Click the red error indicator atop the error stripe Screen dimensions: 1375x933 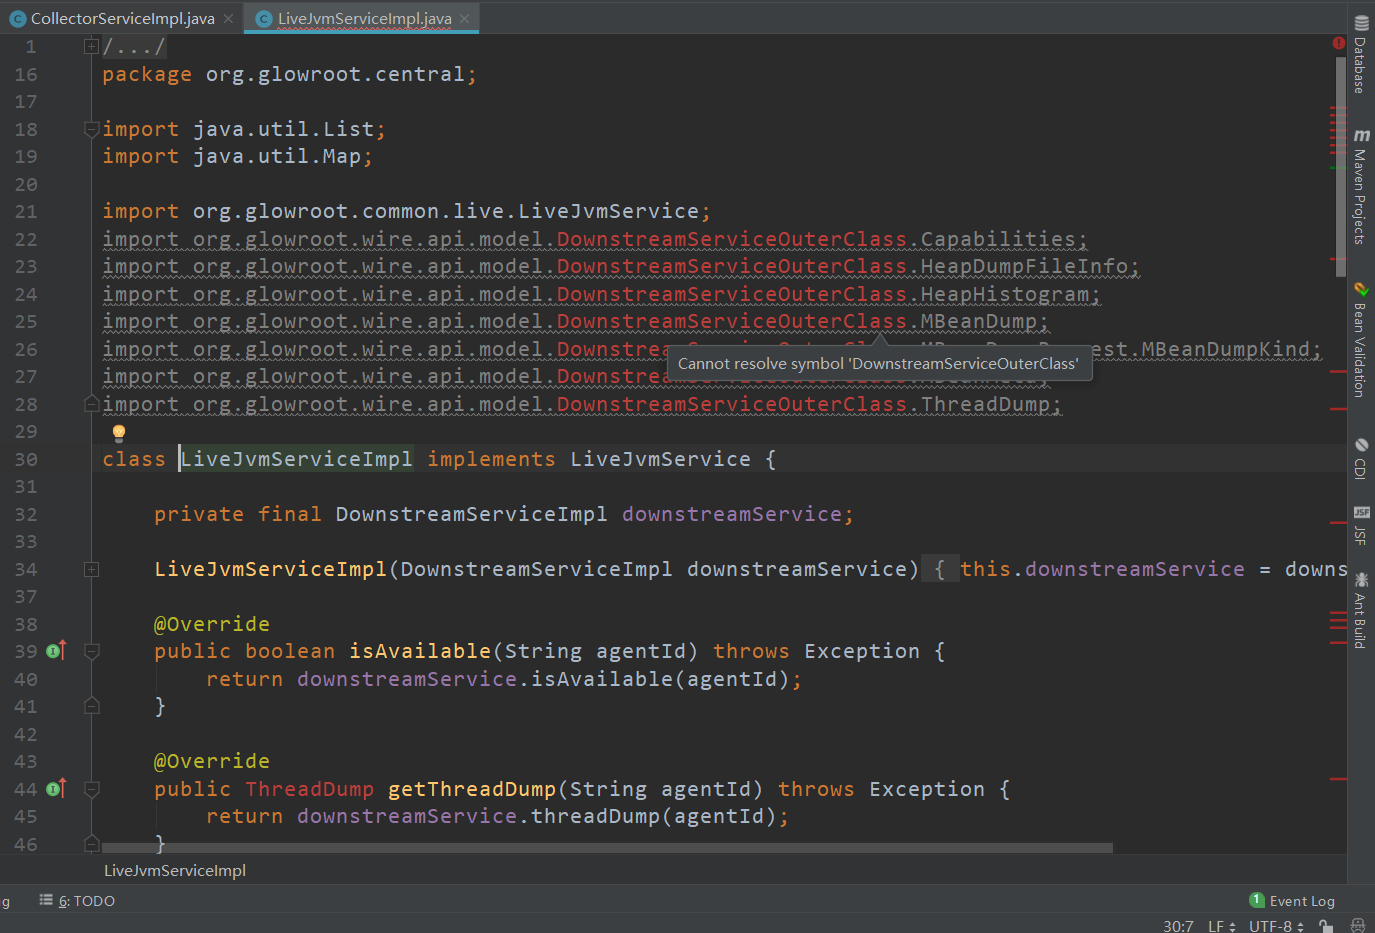coord(1339,44)
